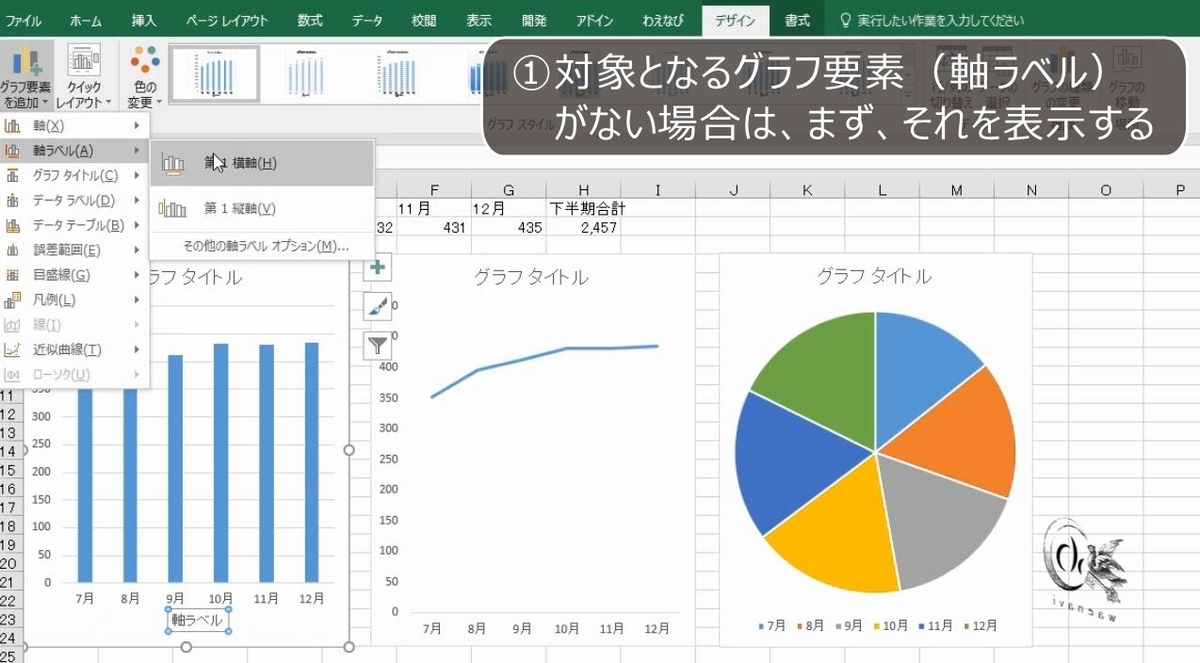This screenshot has width=1200, height=663.
Task: Switch to the ホーム tab
Action: click(x=85, y=20)
